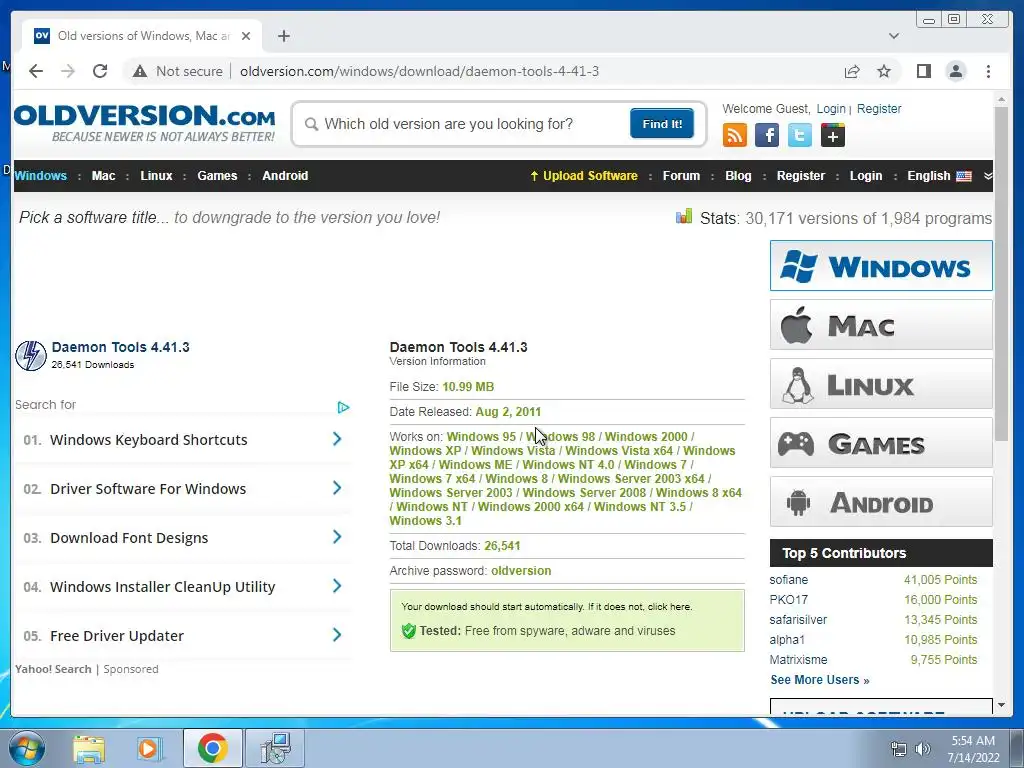Viewport: 1024px width, 768px height.
Task: Click the Daemon Tools lightning icon
Action: click(x=31, y=355)
